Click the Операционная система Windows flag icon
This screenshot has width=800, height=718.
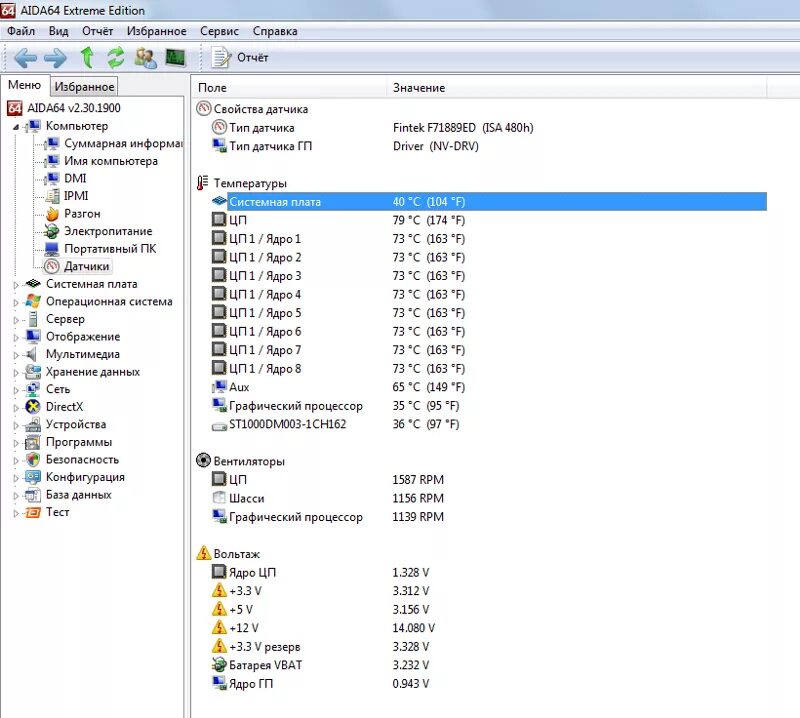[x=33, y=301]
